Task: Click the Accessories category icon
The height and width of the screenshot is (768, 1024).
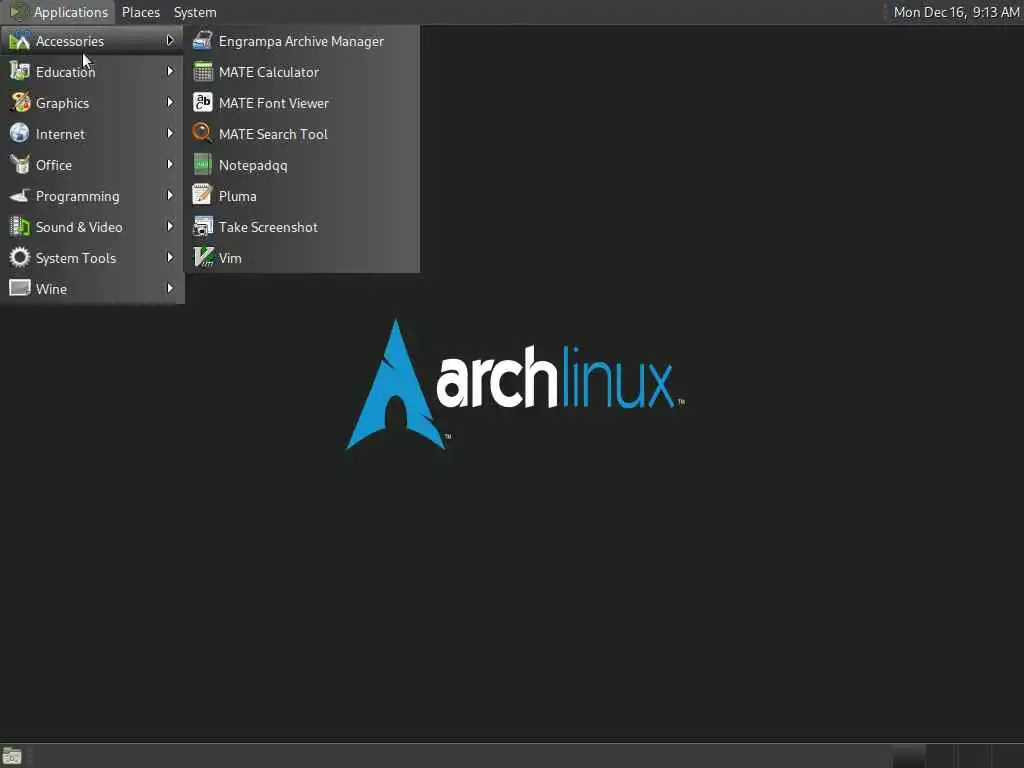Action: (20, 40)
